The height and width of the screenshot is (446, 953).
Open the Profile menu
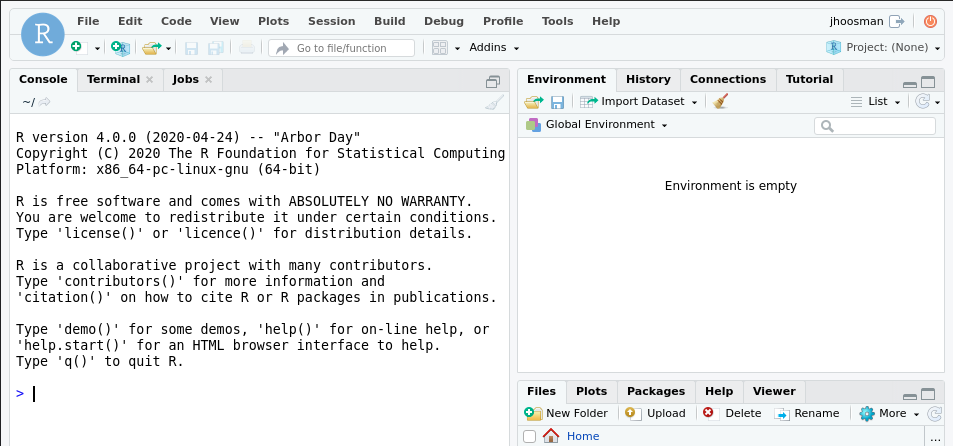click(503, 21)
